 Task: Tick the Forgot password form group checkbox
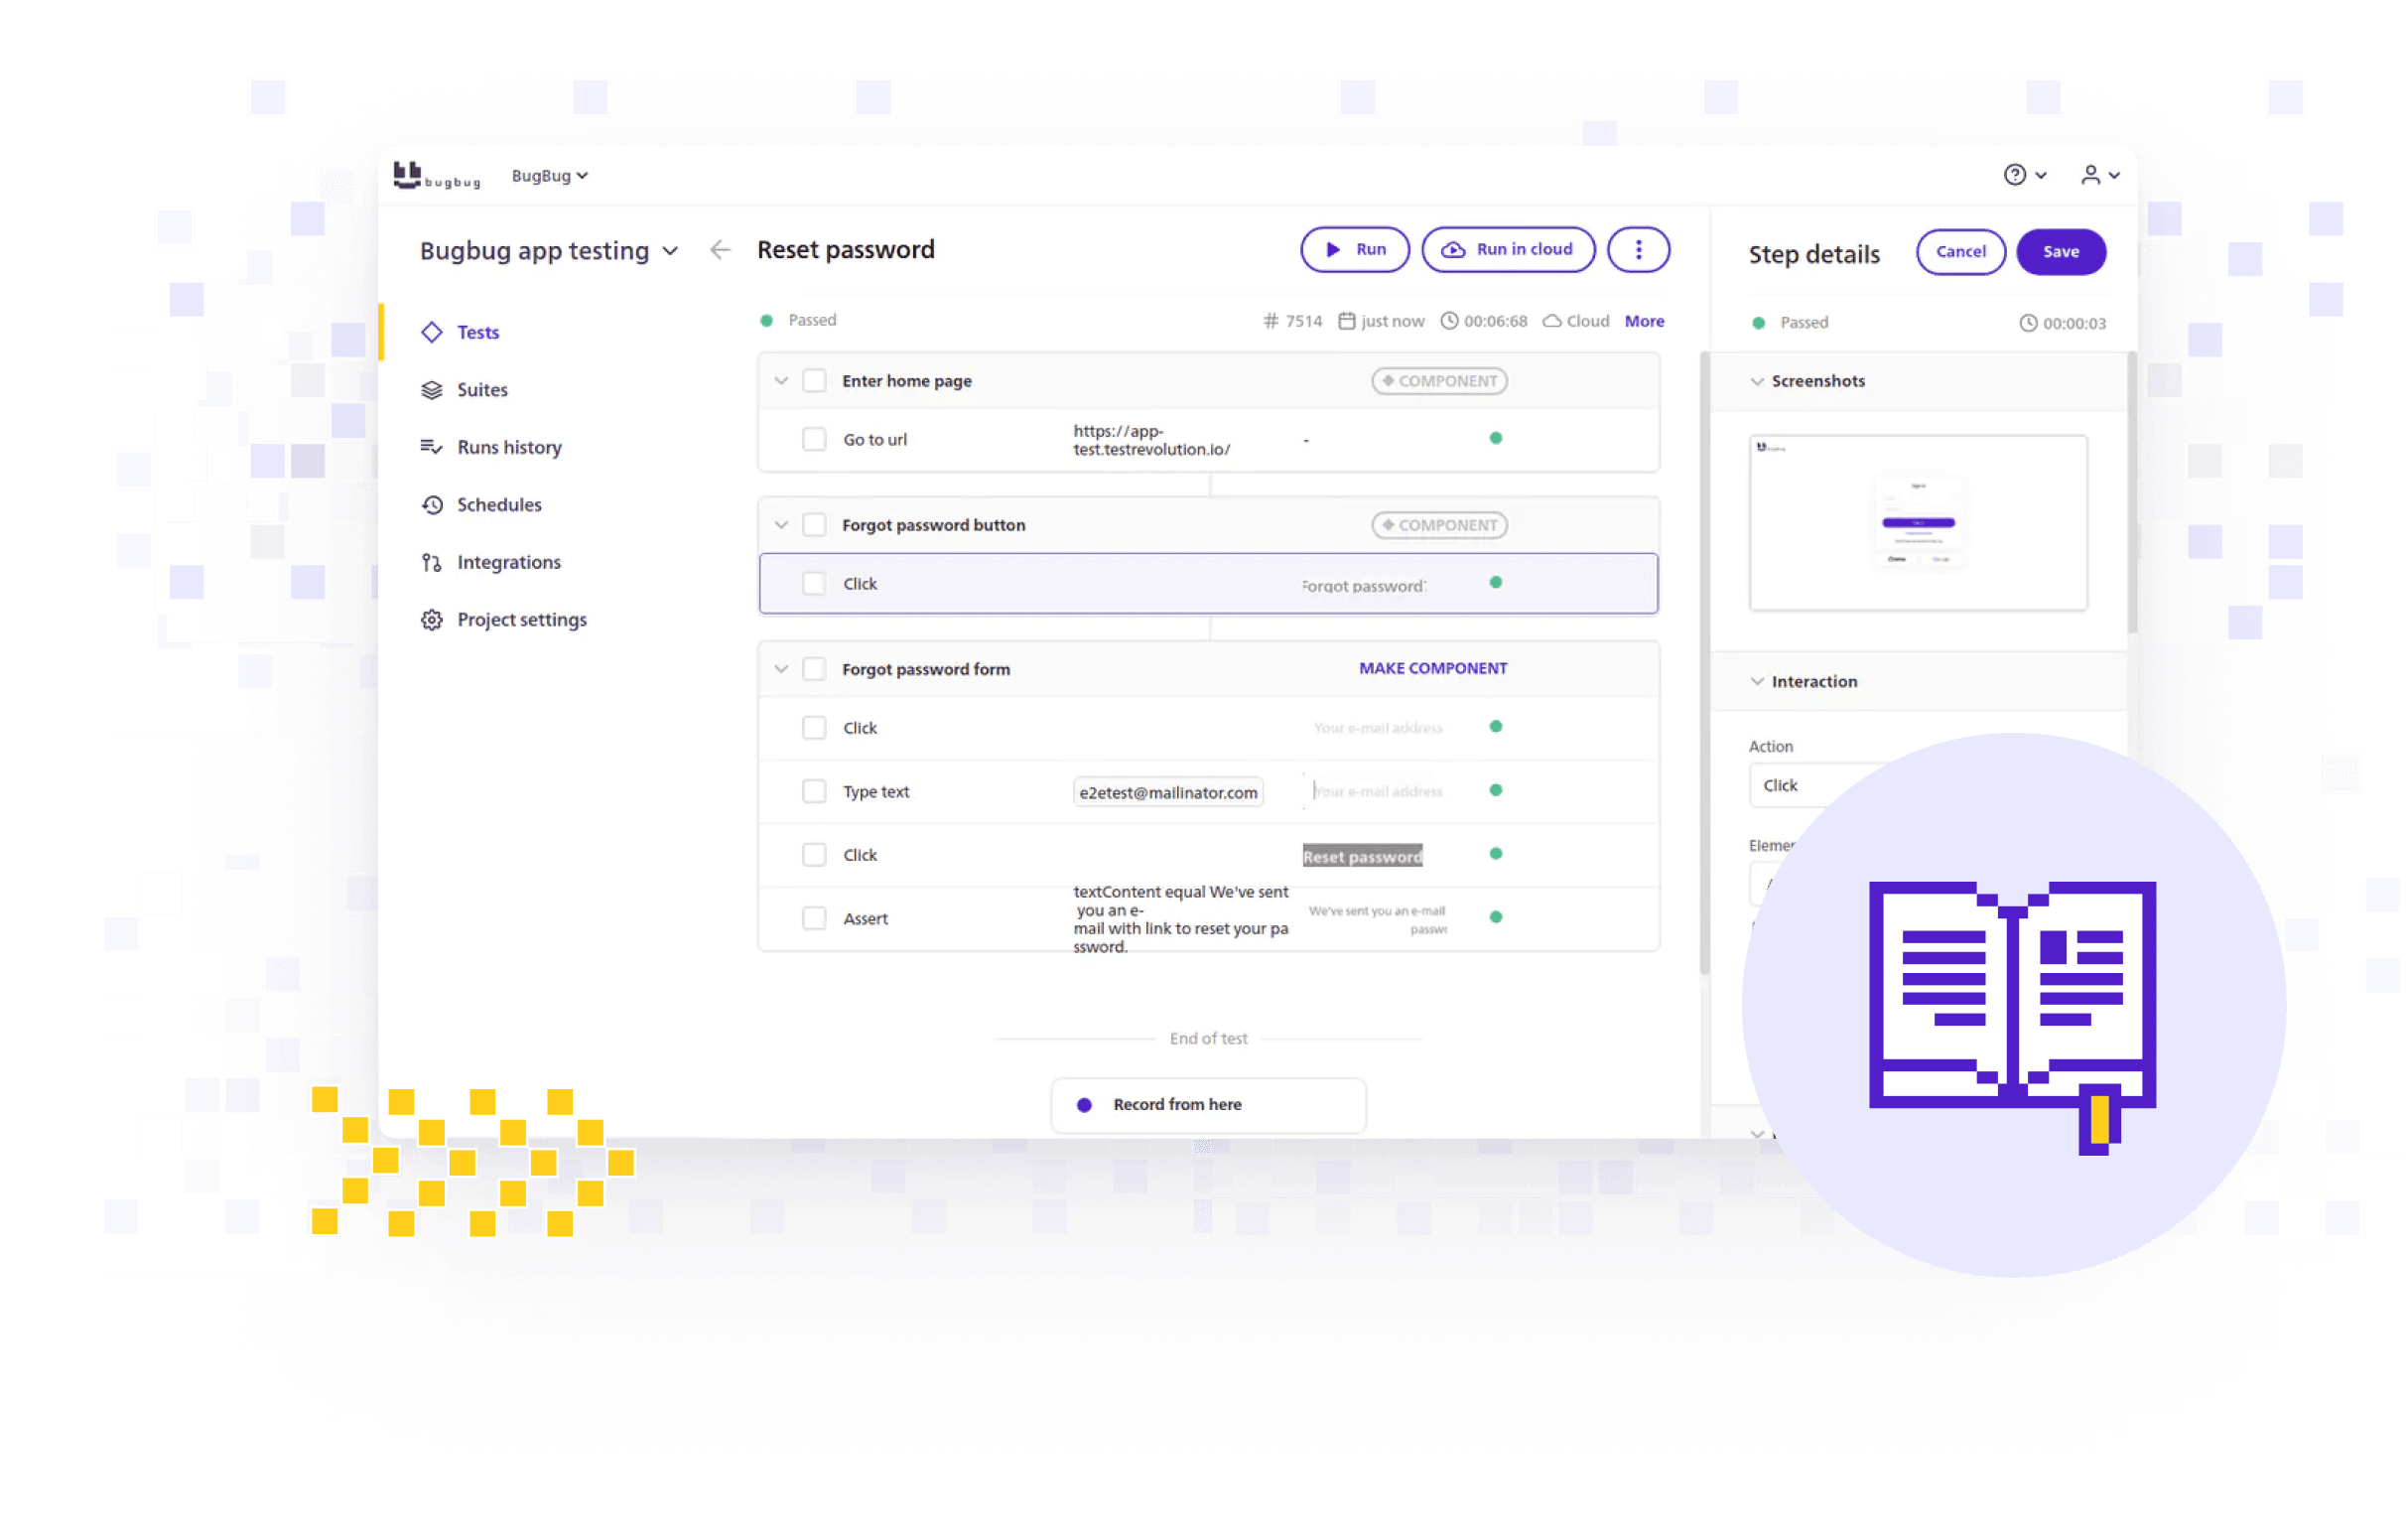pyautogui.click(x=814, y=669)
